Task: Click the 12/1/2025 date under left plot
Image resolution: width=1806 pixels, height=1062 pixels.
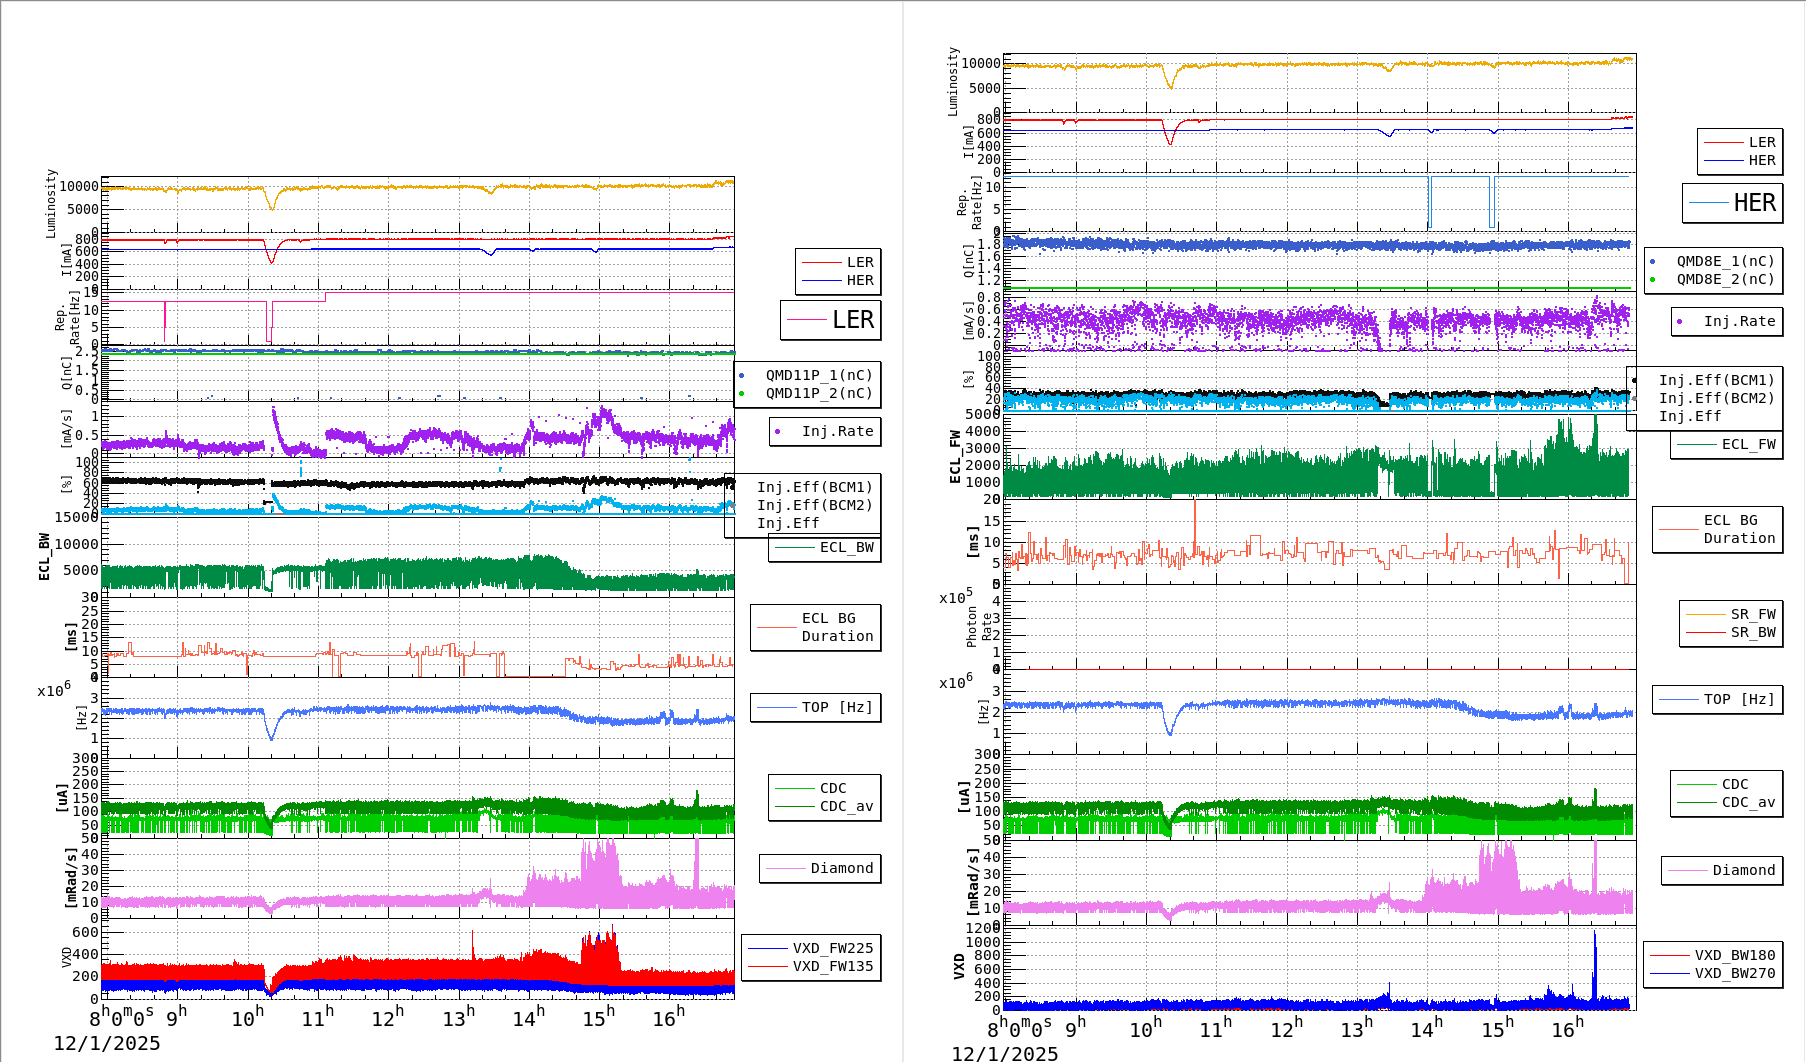Action: click(x=107, y=1043)
